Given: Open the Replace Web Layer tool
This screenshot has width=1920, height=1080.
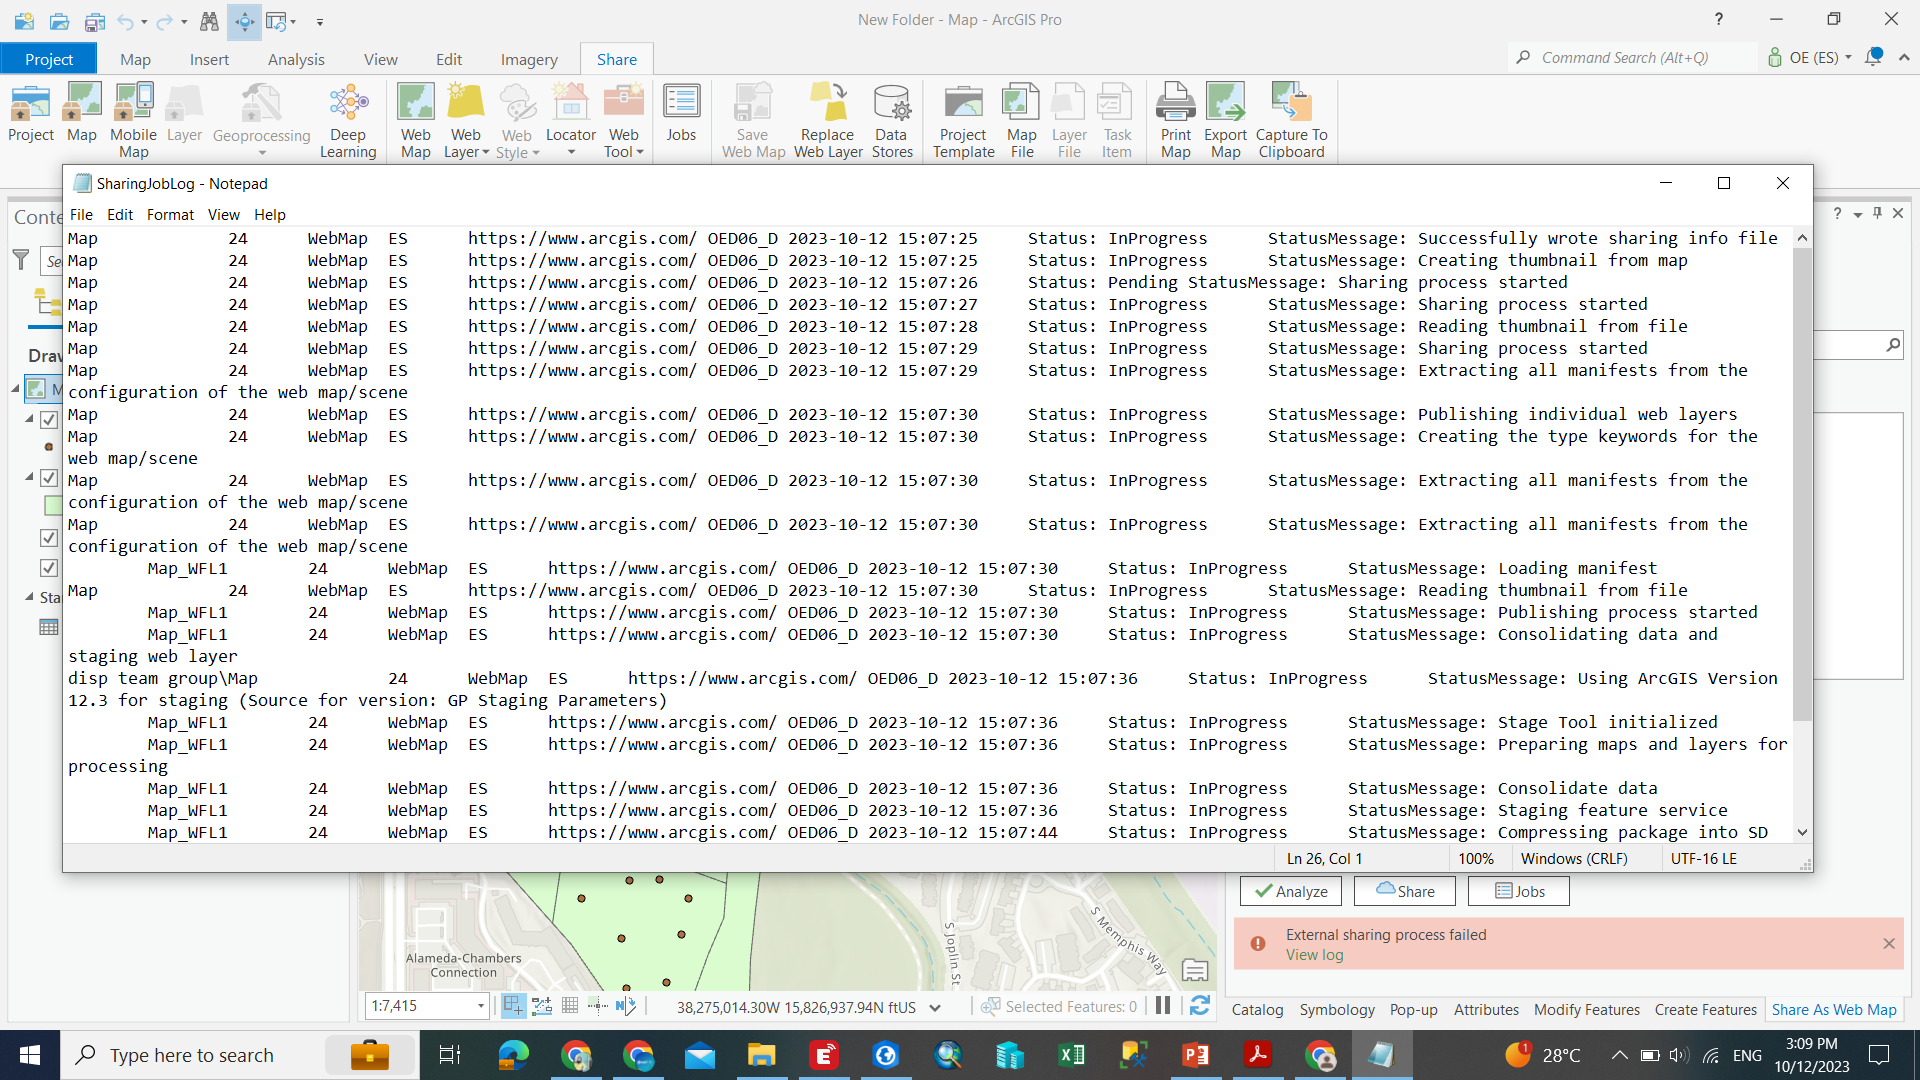Looking at the screenshot, I should pos(827,119).
